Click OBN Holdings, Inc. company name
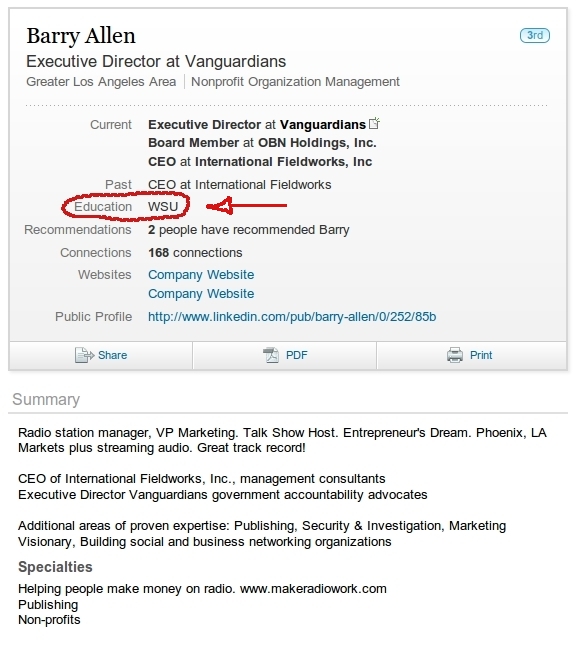Viewport: 583px width, 660px height. [x=317, y=143]
